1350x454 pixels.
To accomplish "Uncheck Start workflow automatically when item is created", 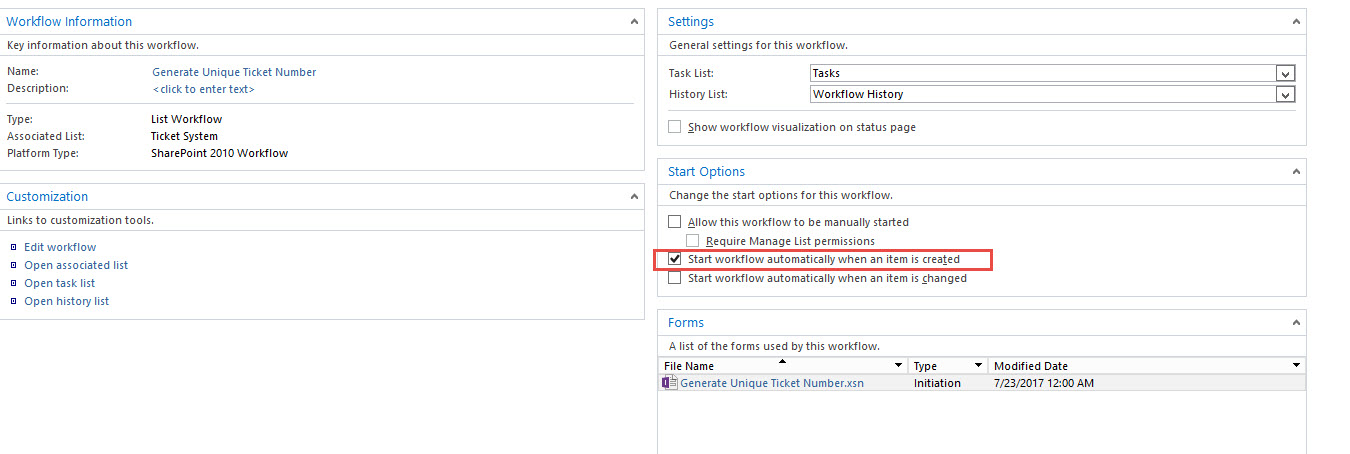I will point(675,259).
